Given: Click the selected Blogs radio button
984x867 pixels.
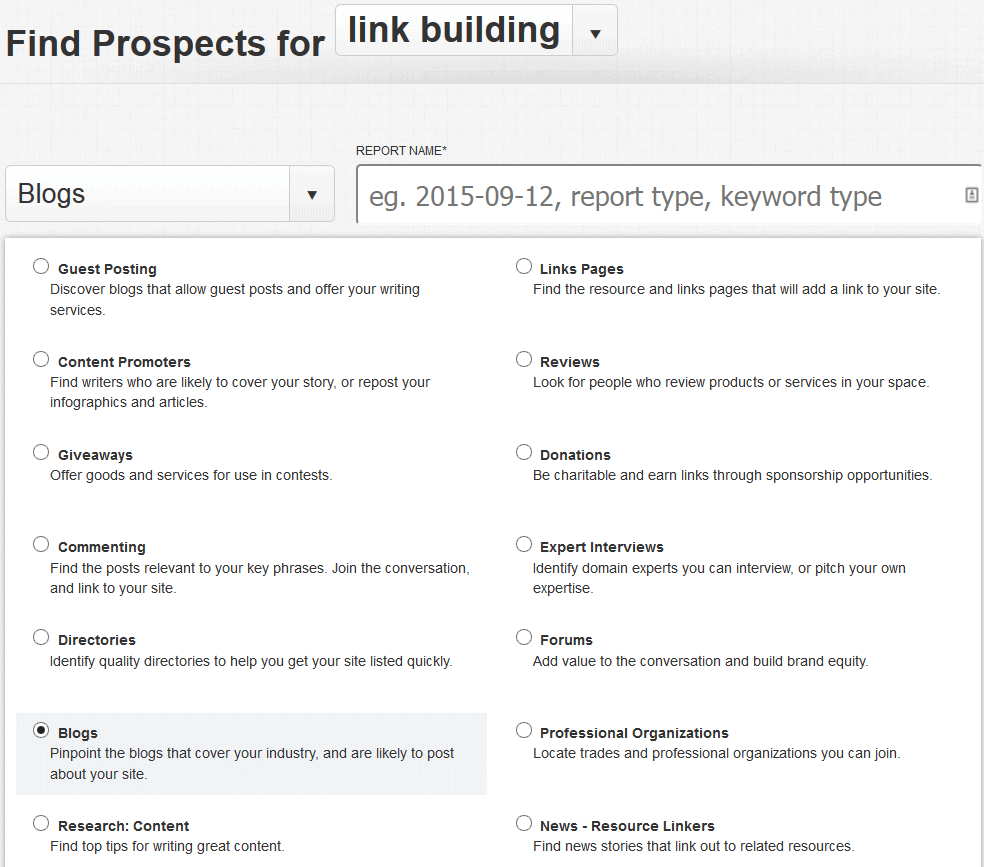Looking at the screenshot, I should click(x=41, y=730).
